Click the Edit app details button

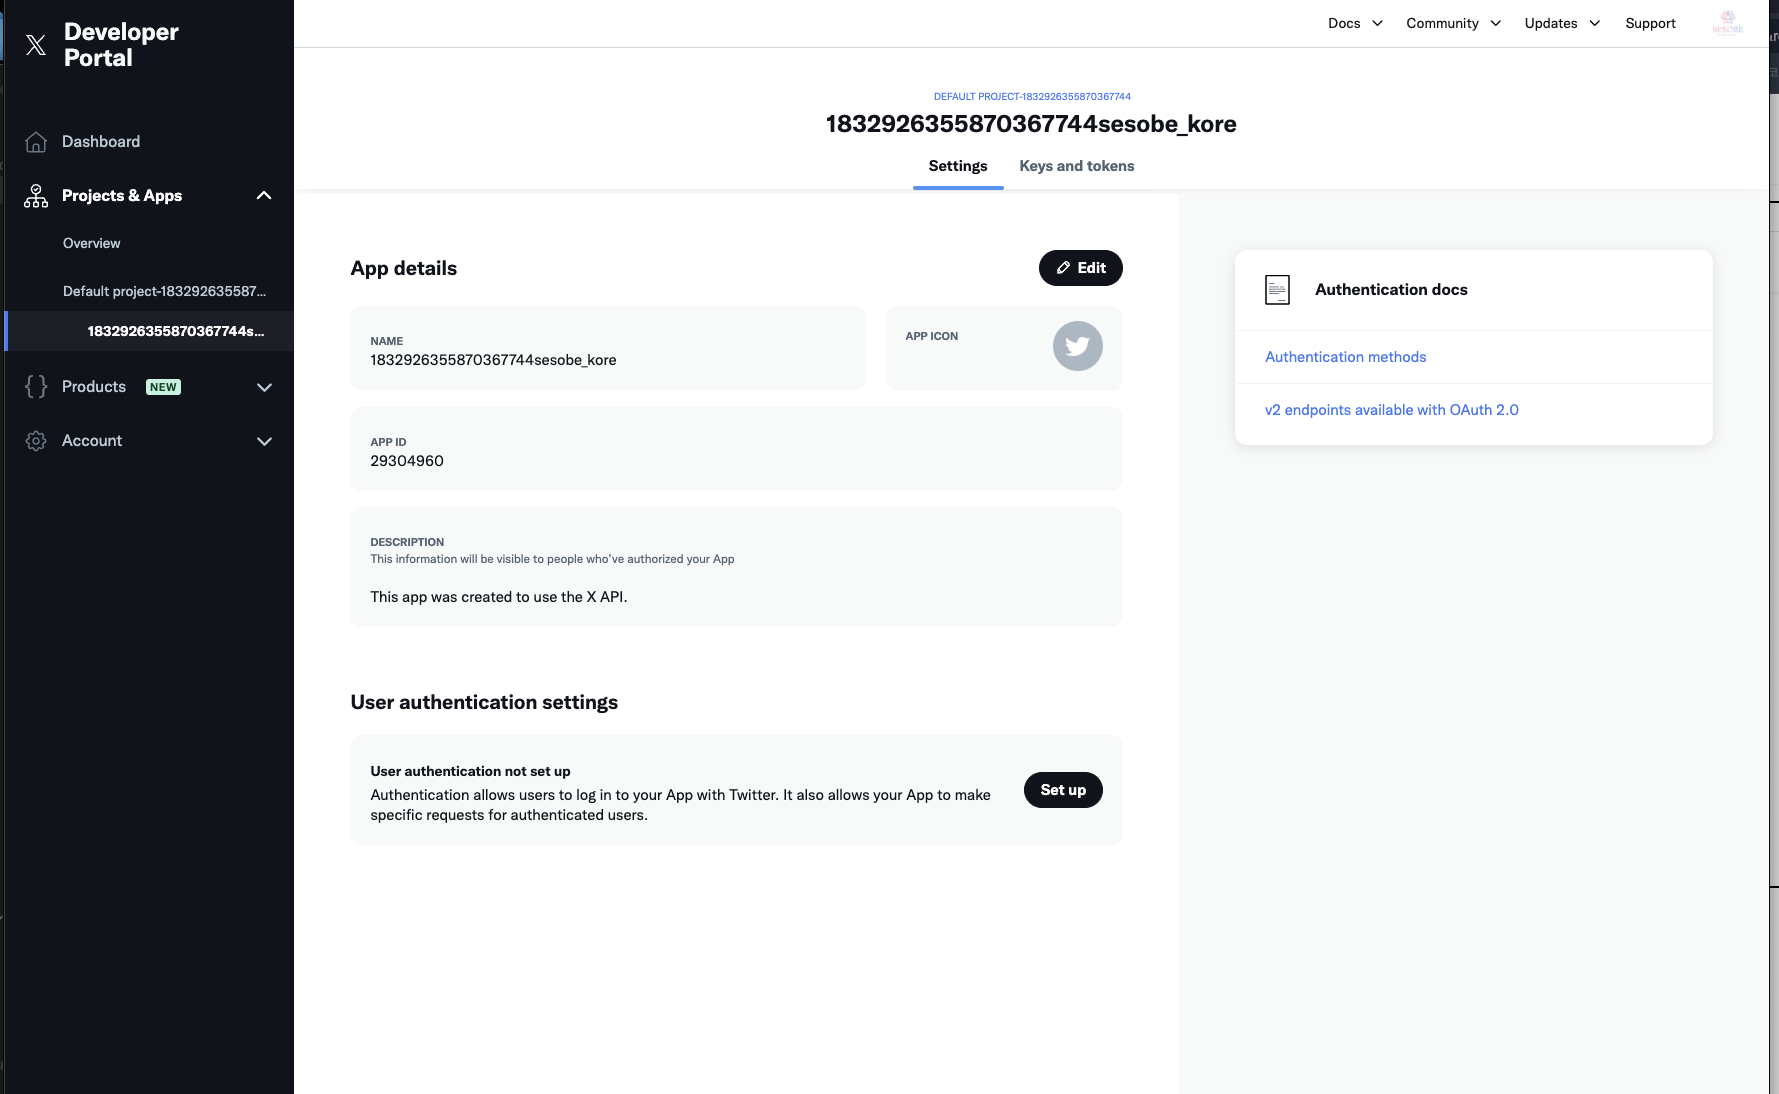[x=1080, y=268]
